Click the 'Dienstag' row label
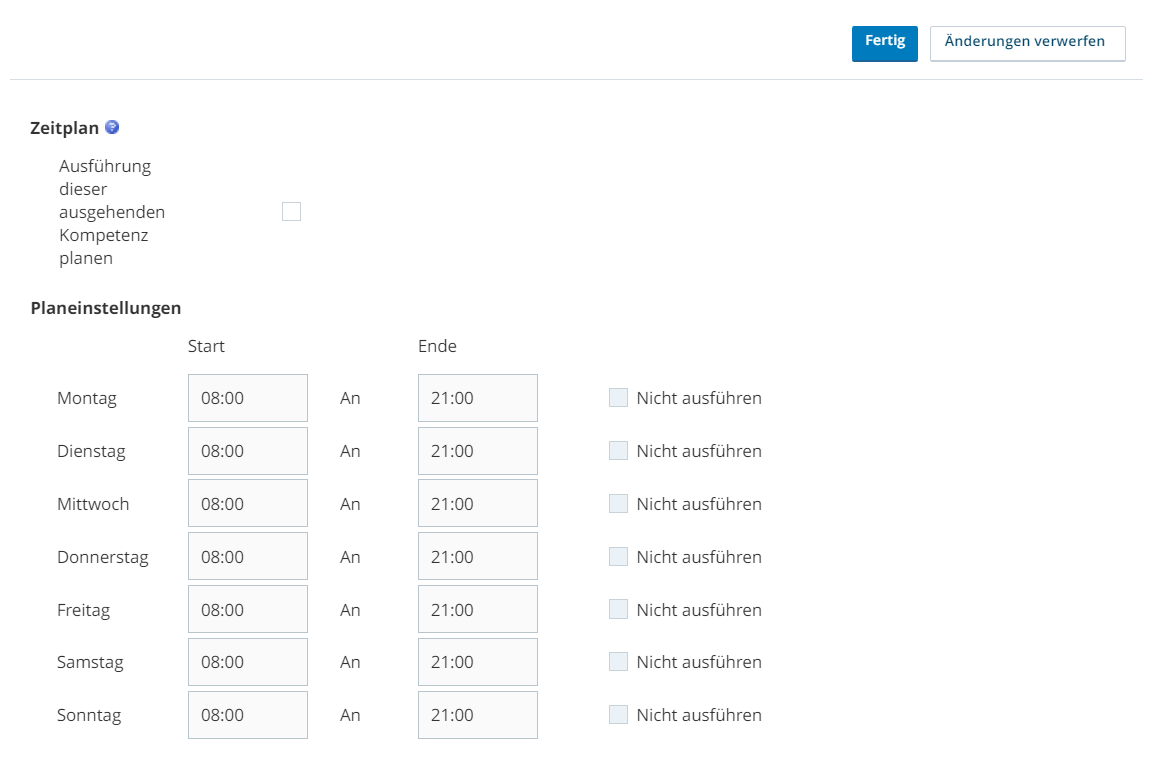 91,452
